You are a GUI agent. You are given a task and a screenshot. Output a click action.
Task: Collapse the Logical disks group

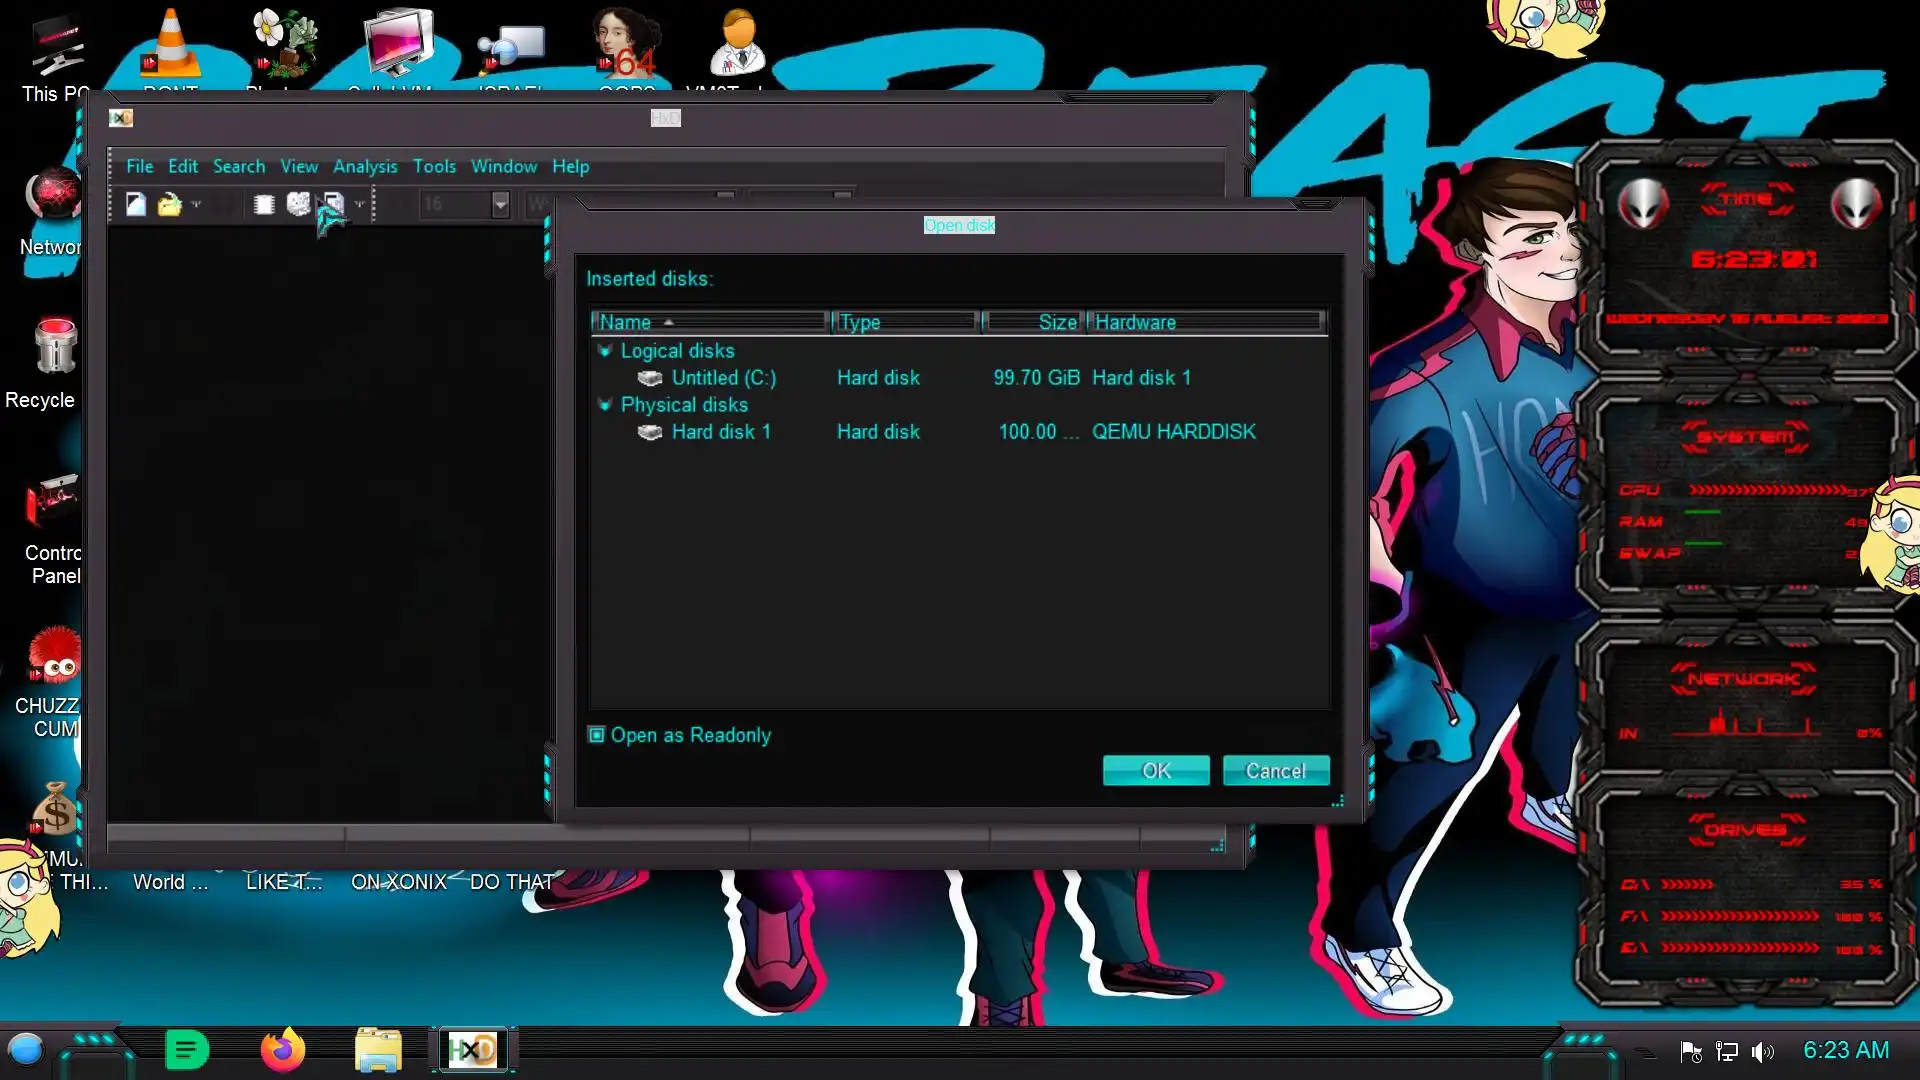click(604, 351)
